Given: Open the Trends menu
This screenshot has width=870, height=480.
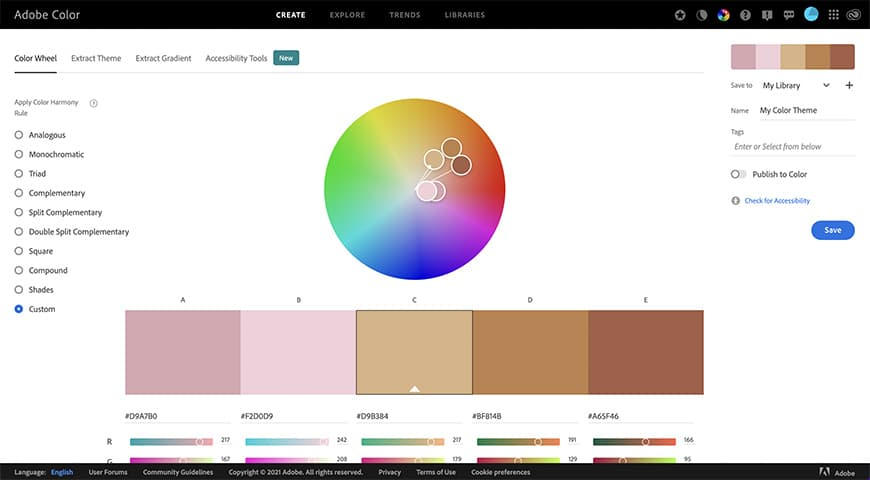Looking at the screenshot, I should (x=404, y=15).
